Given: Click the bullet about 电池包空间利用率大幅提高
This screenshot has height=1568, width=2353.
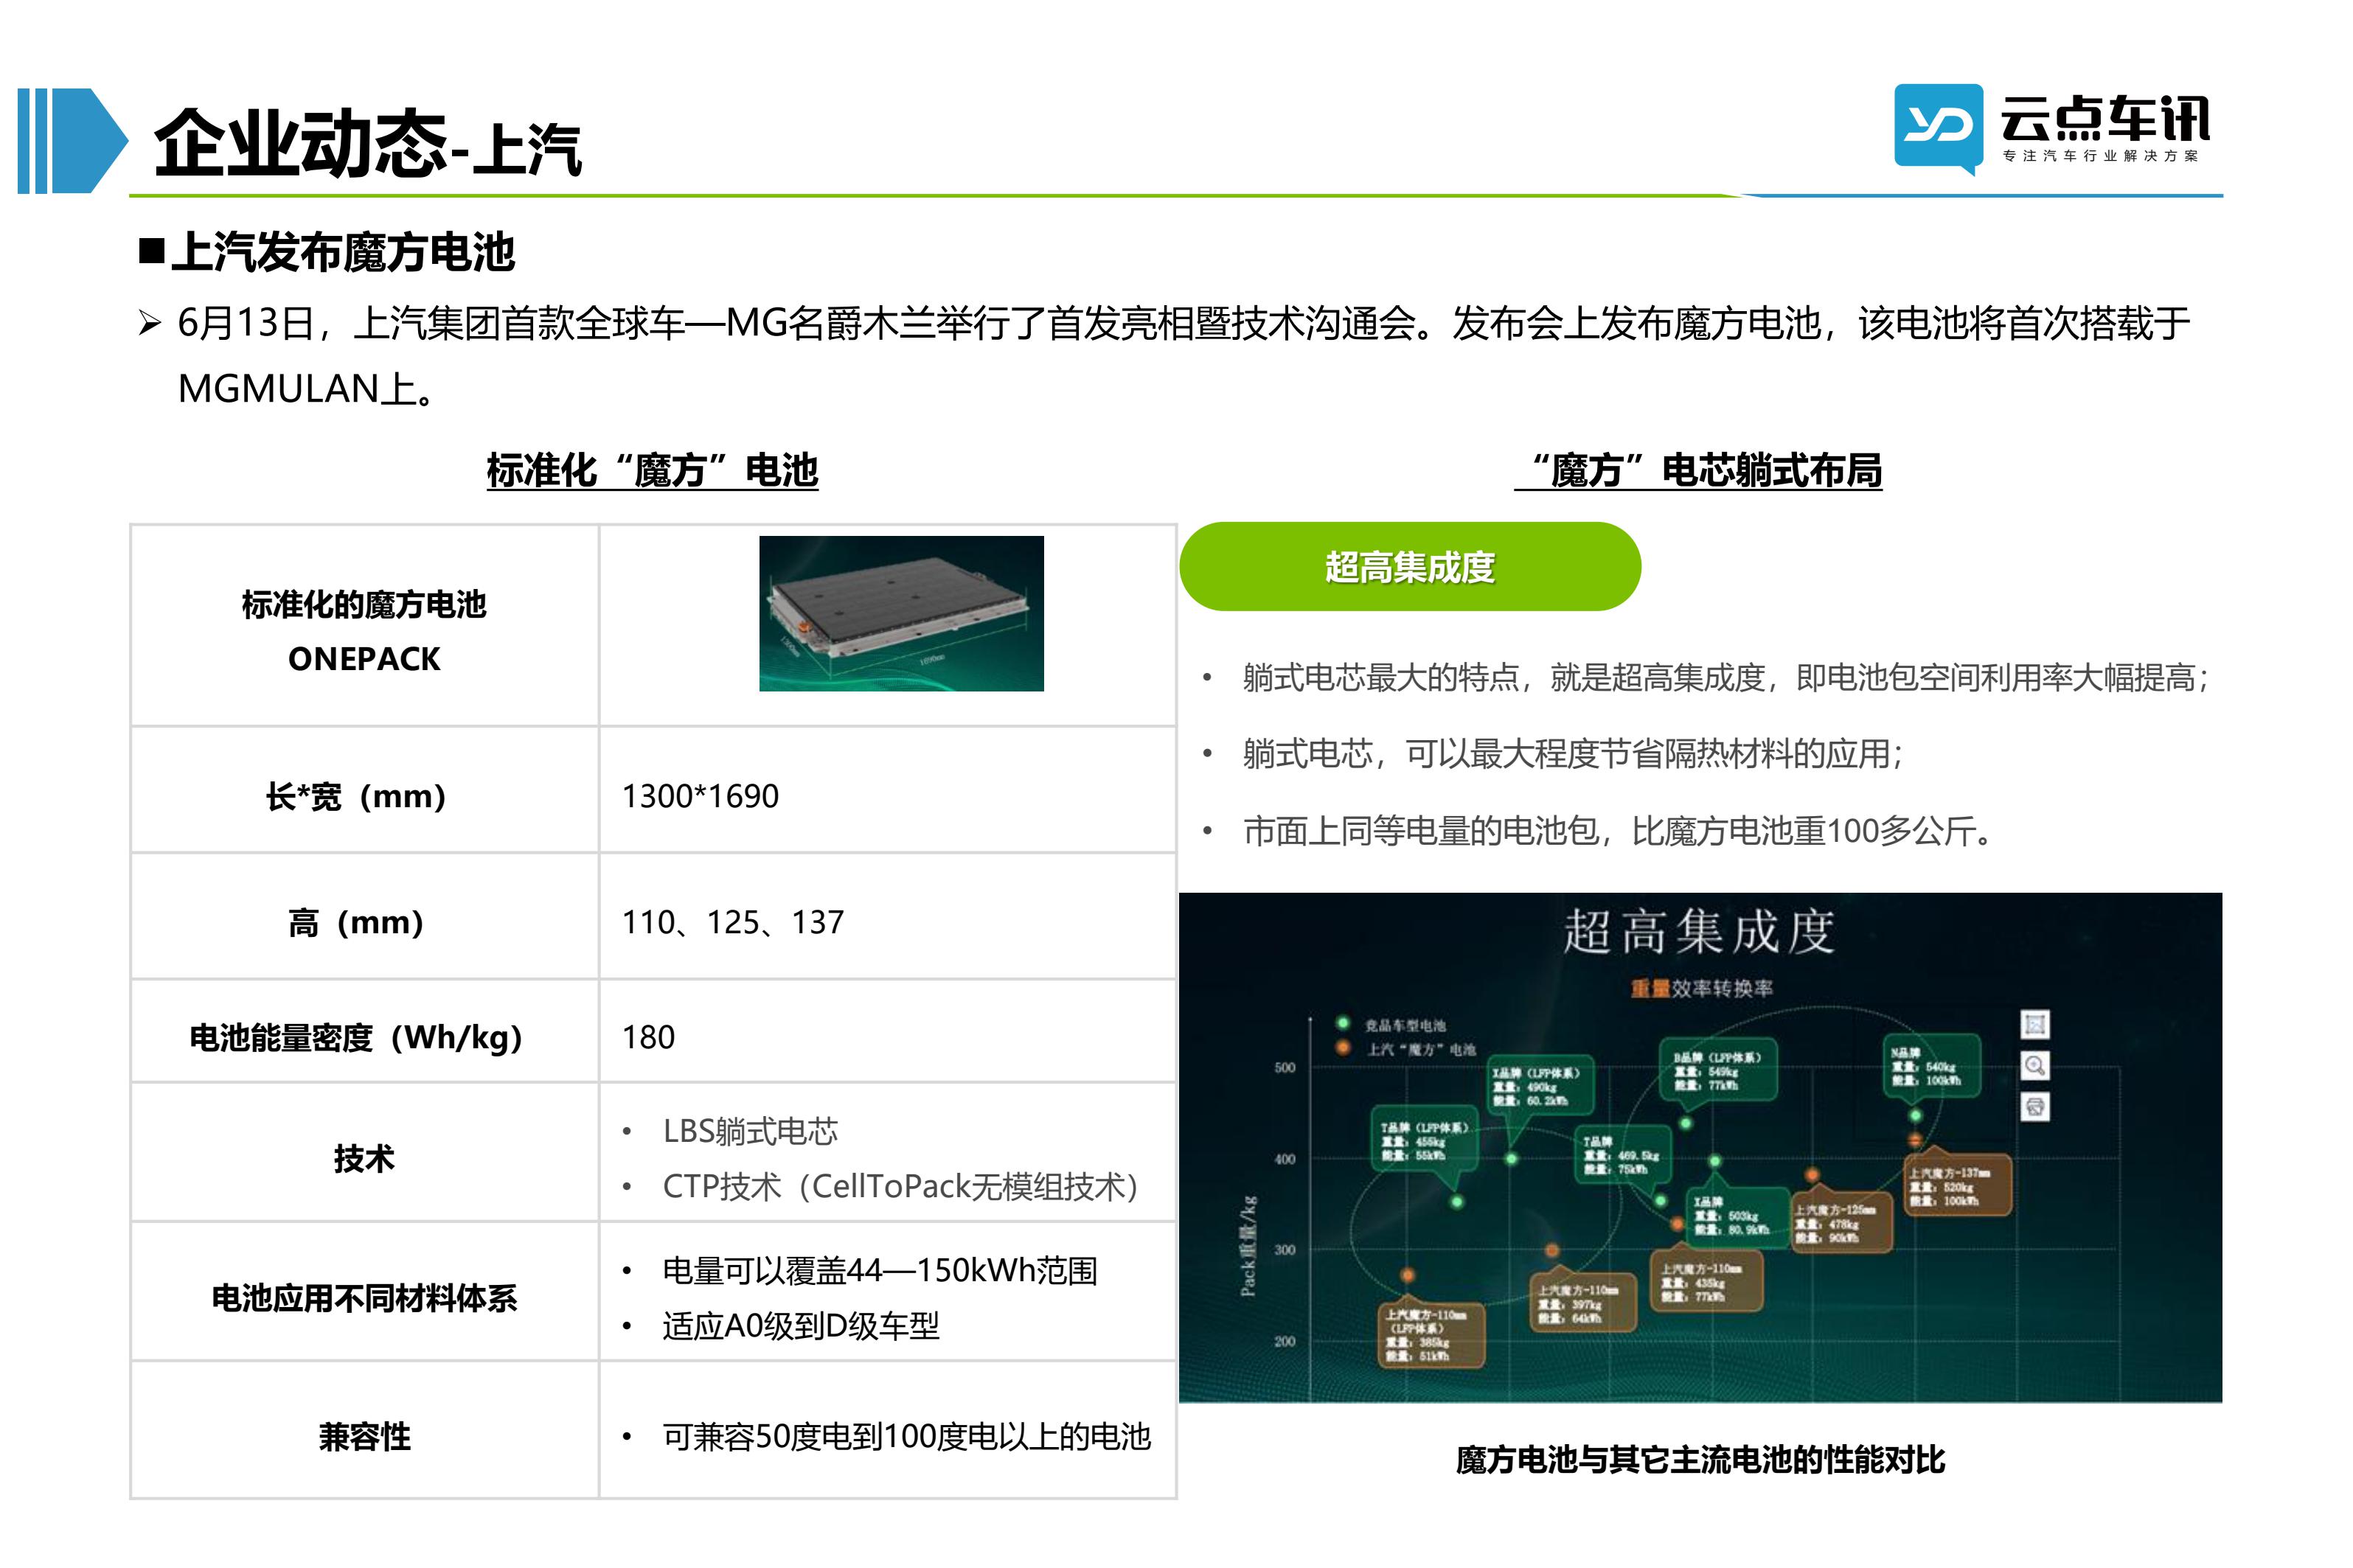Looking at the screenshot, I should pos(1724,678).
